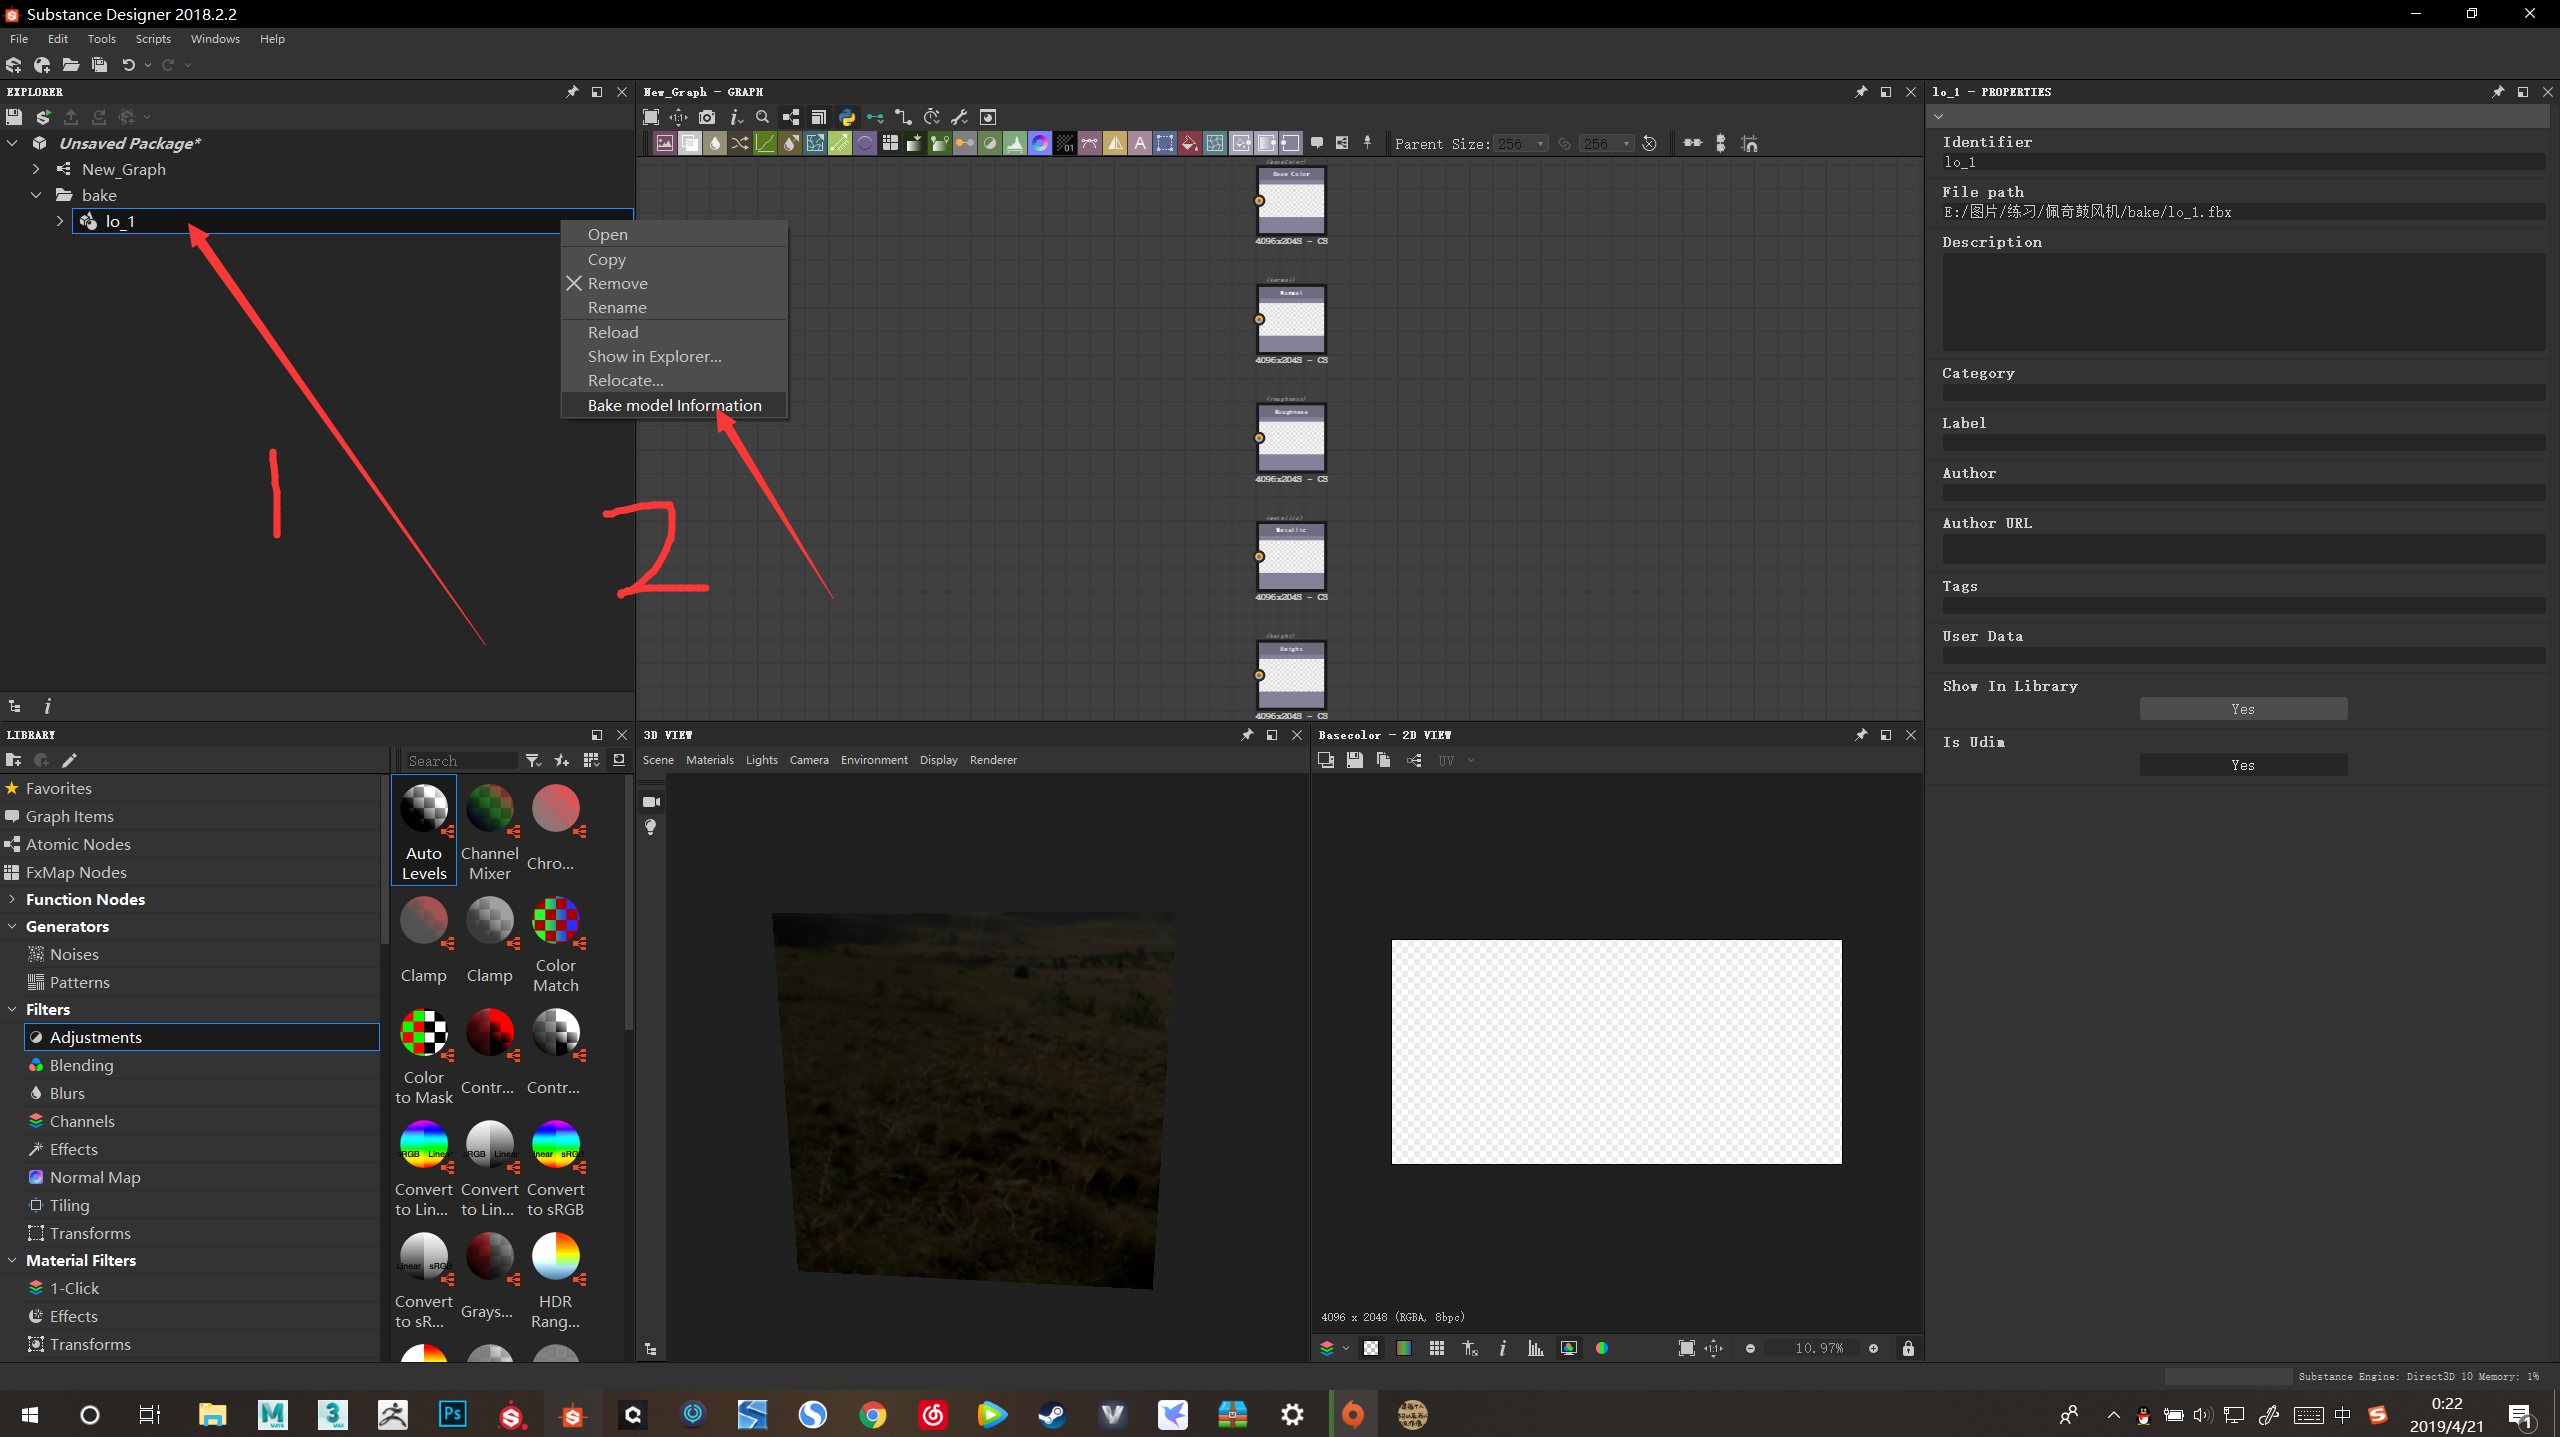Viewport: 2560px width, 1437px height.
Task: Select the gradient background swatch in the 2D view bar
Action: pyautogui.click(x=1403, y=1348)
